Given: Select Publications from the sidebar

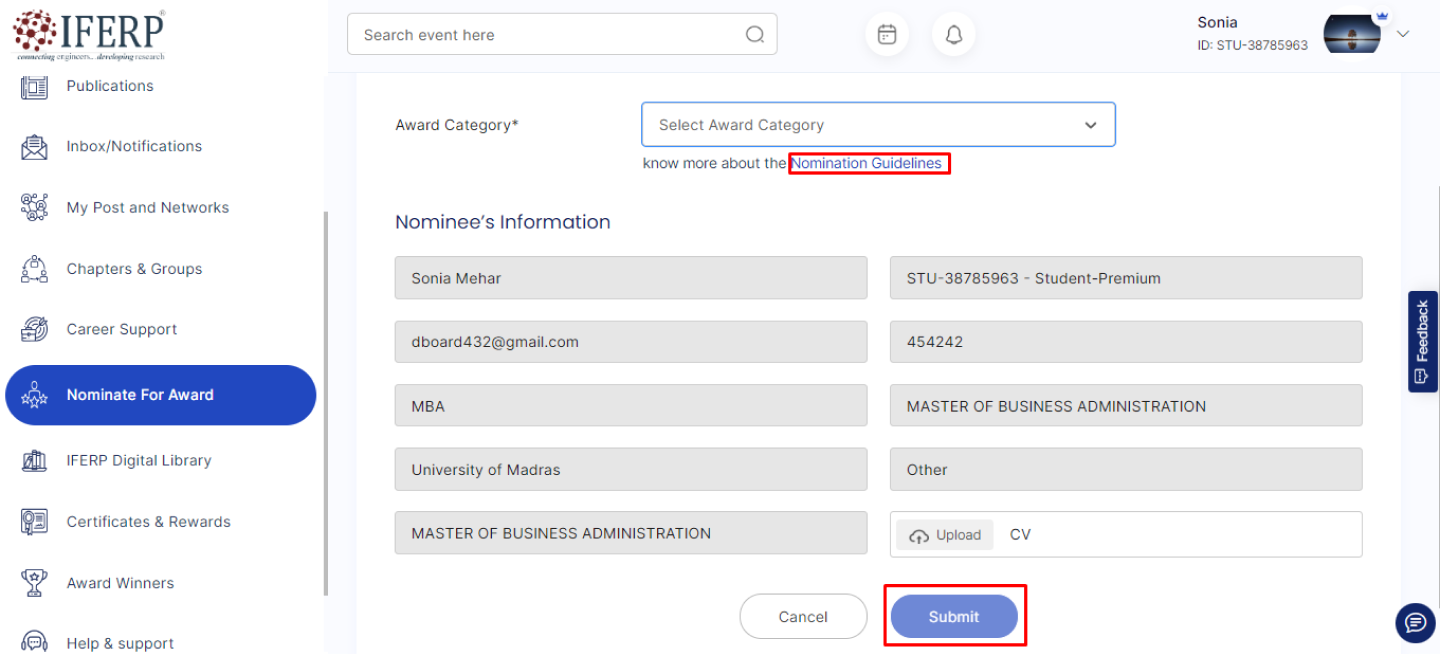Looking at the screenshot, I should pyautogui.click(x=110, y=86).
